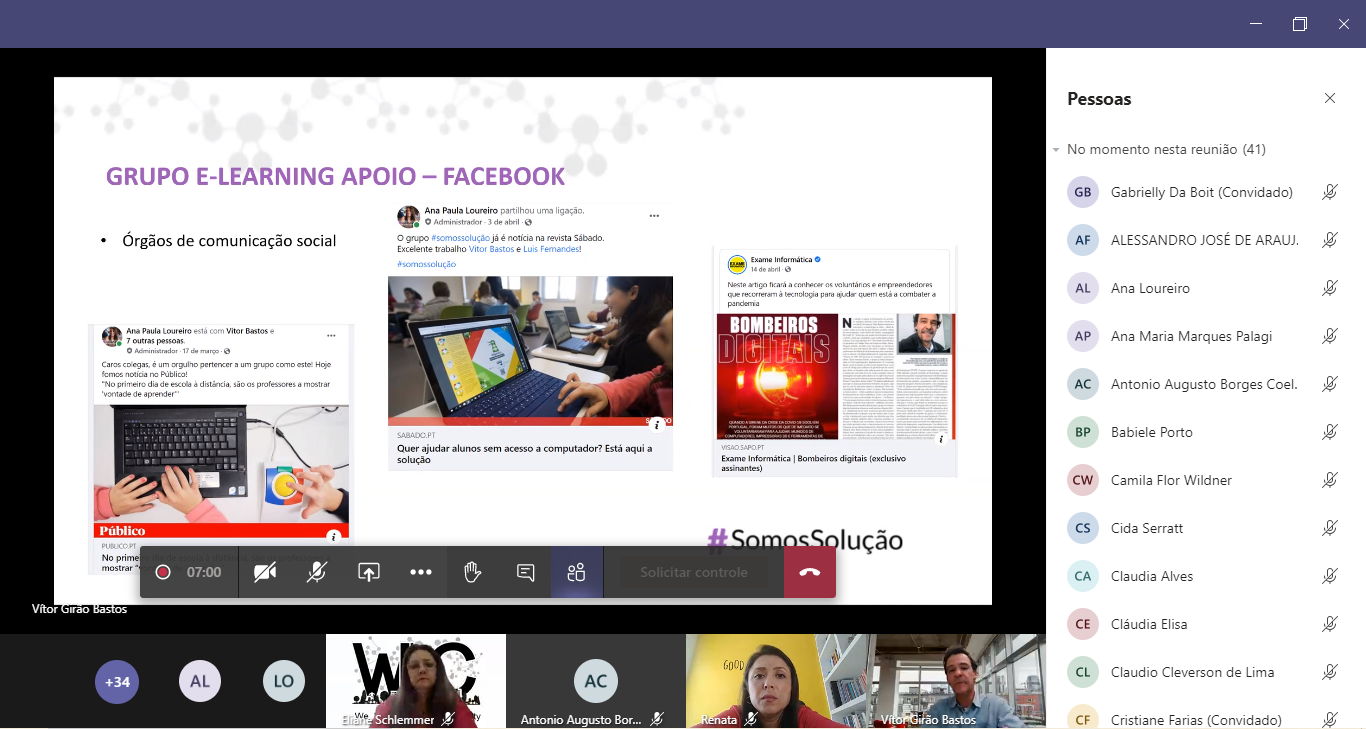The image size is (1366, 729).
Task: Click the 07:00 meeting timer
Action: (x=204, y=572)
